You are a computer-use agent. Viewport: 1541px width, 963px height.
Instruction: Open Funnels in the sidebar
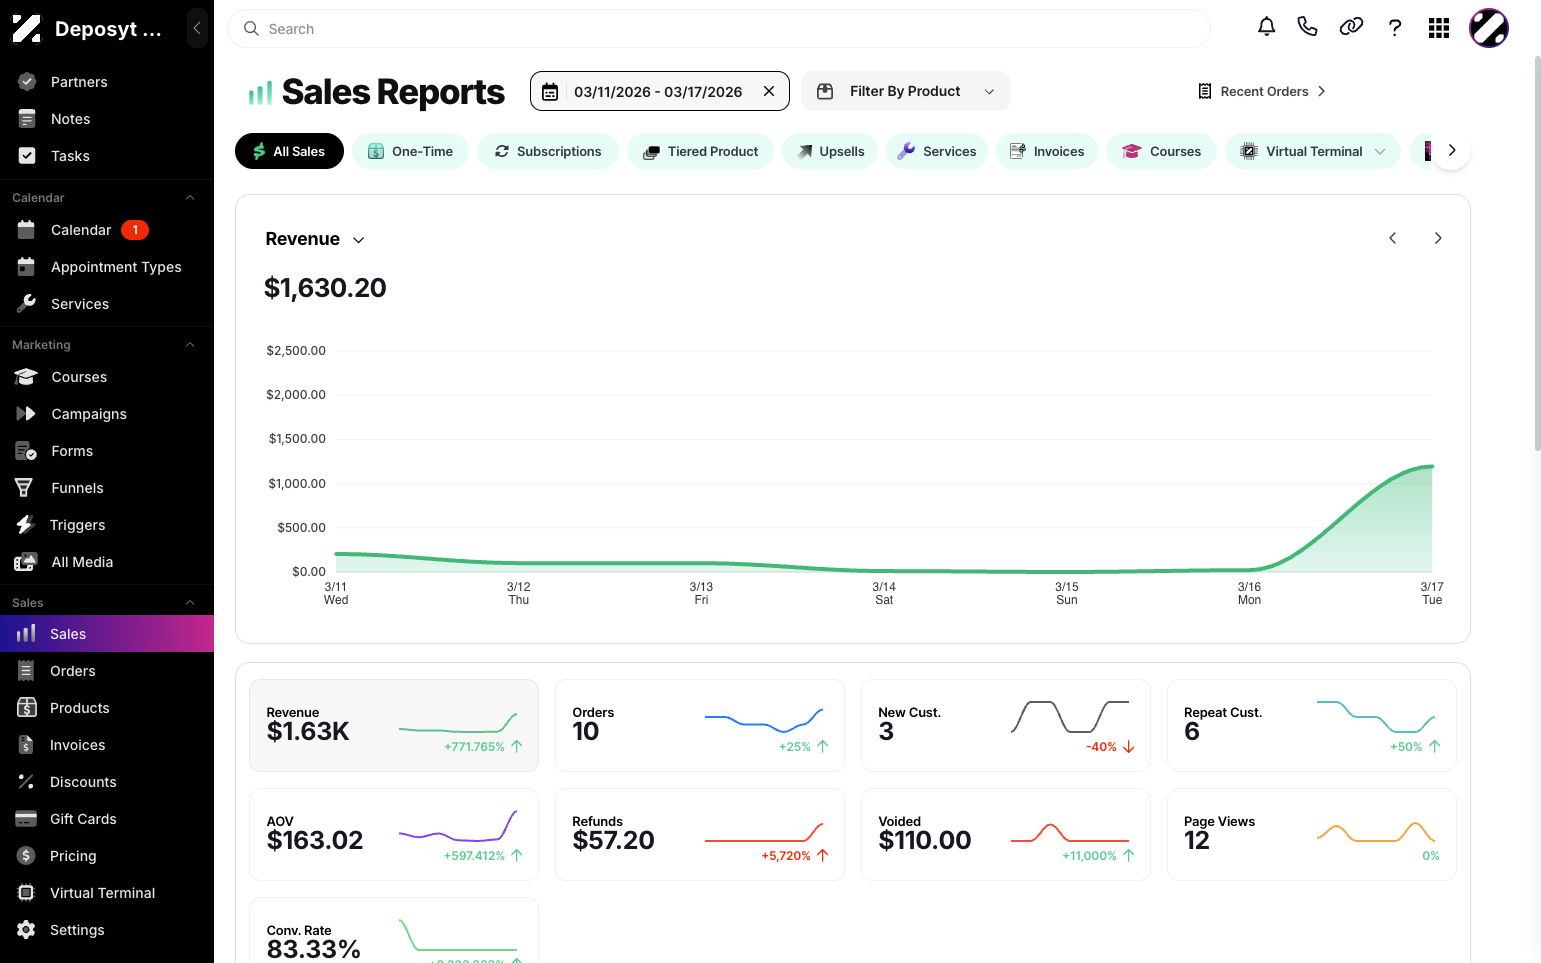(x=107, y=488)
